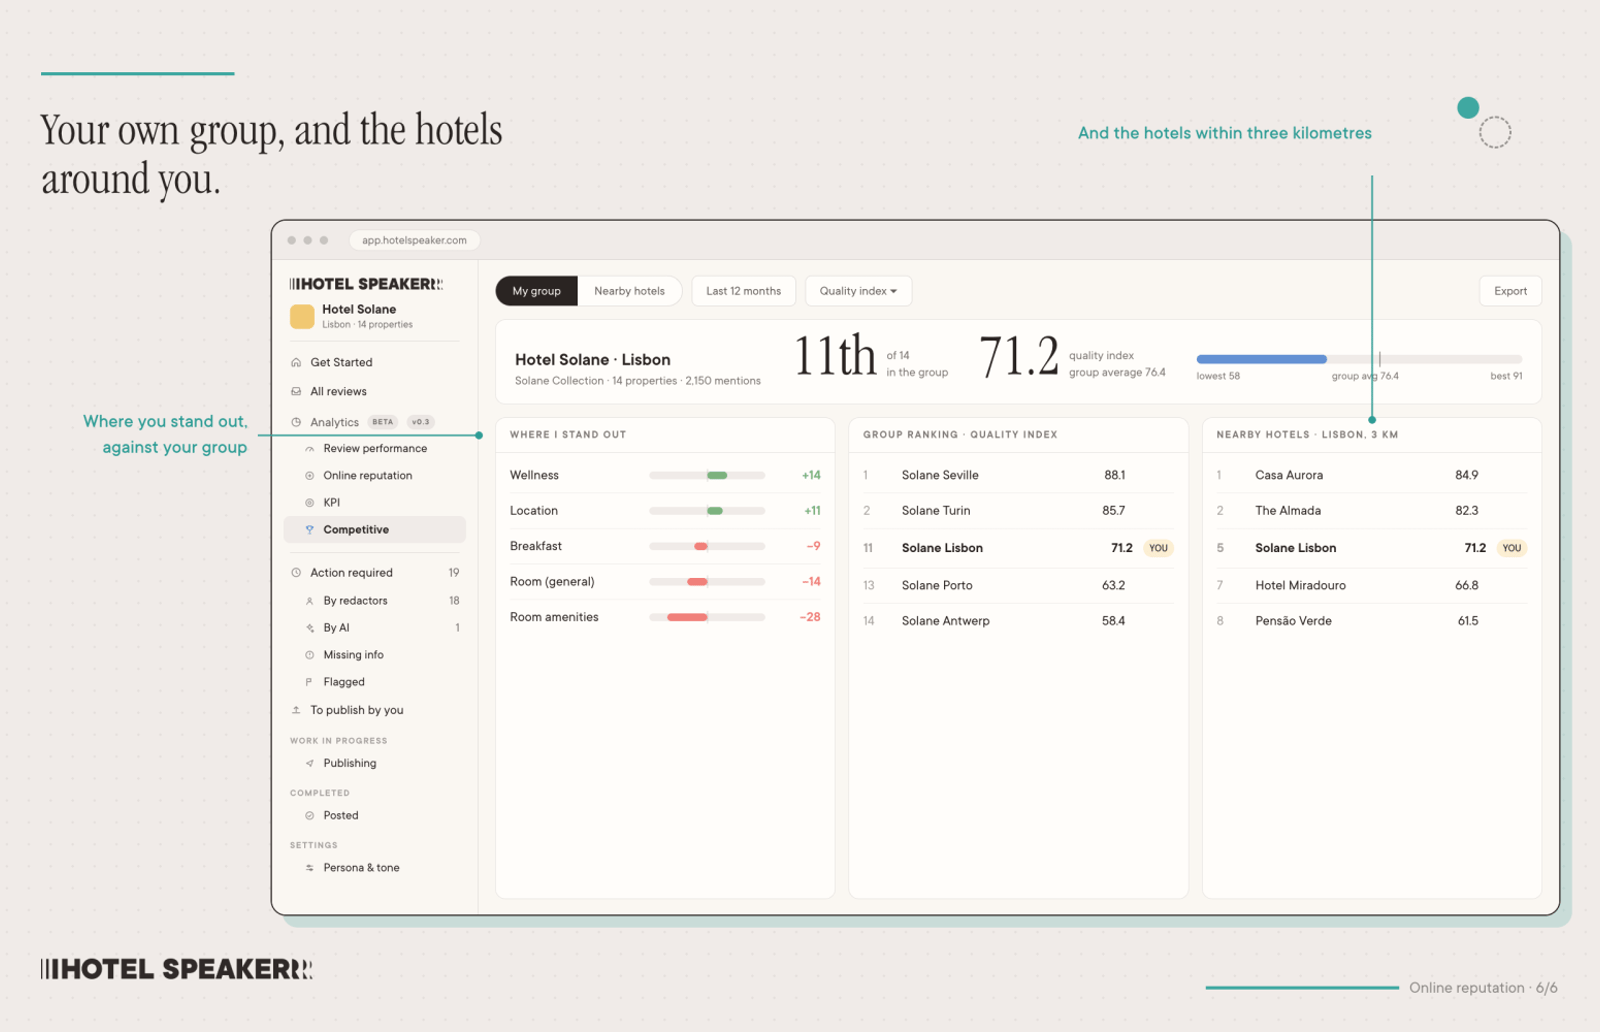The image size is (1600, 1032).
Task: Open the By AI list
Action: tap(375, 628)
